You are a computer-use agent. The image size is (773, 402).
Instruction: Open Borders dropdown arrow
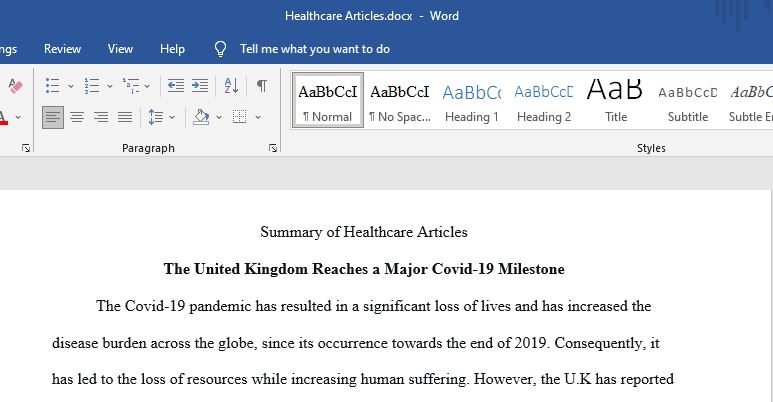pos(257,117)
